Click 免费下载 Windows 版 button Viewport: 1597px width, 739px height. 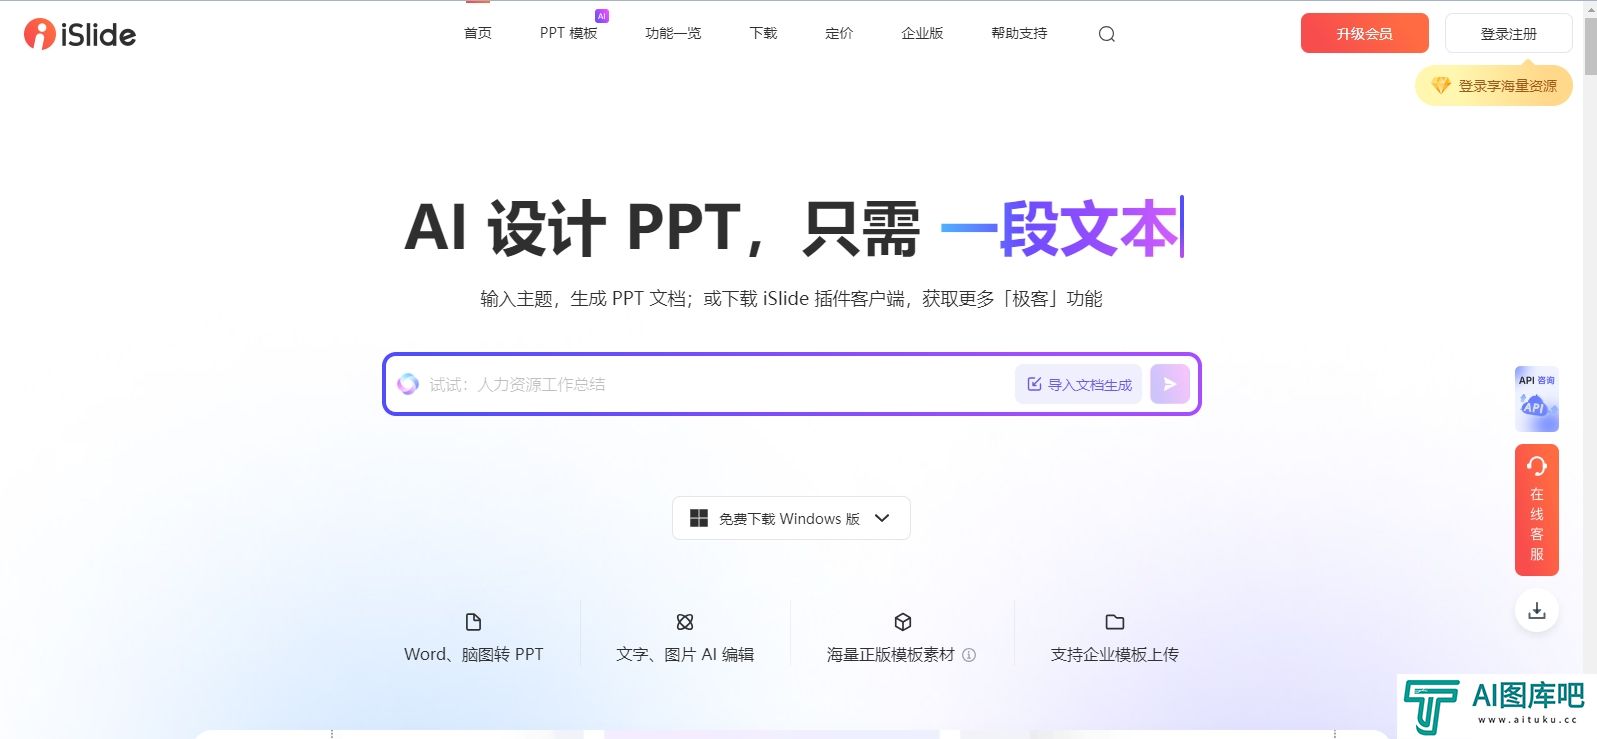(x=791, y=518)
